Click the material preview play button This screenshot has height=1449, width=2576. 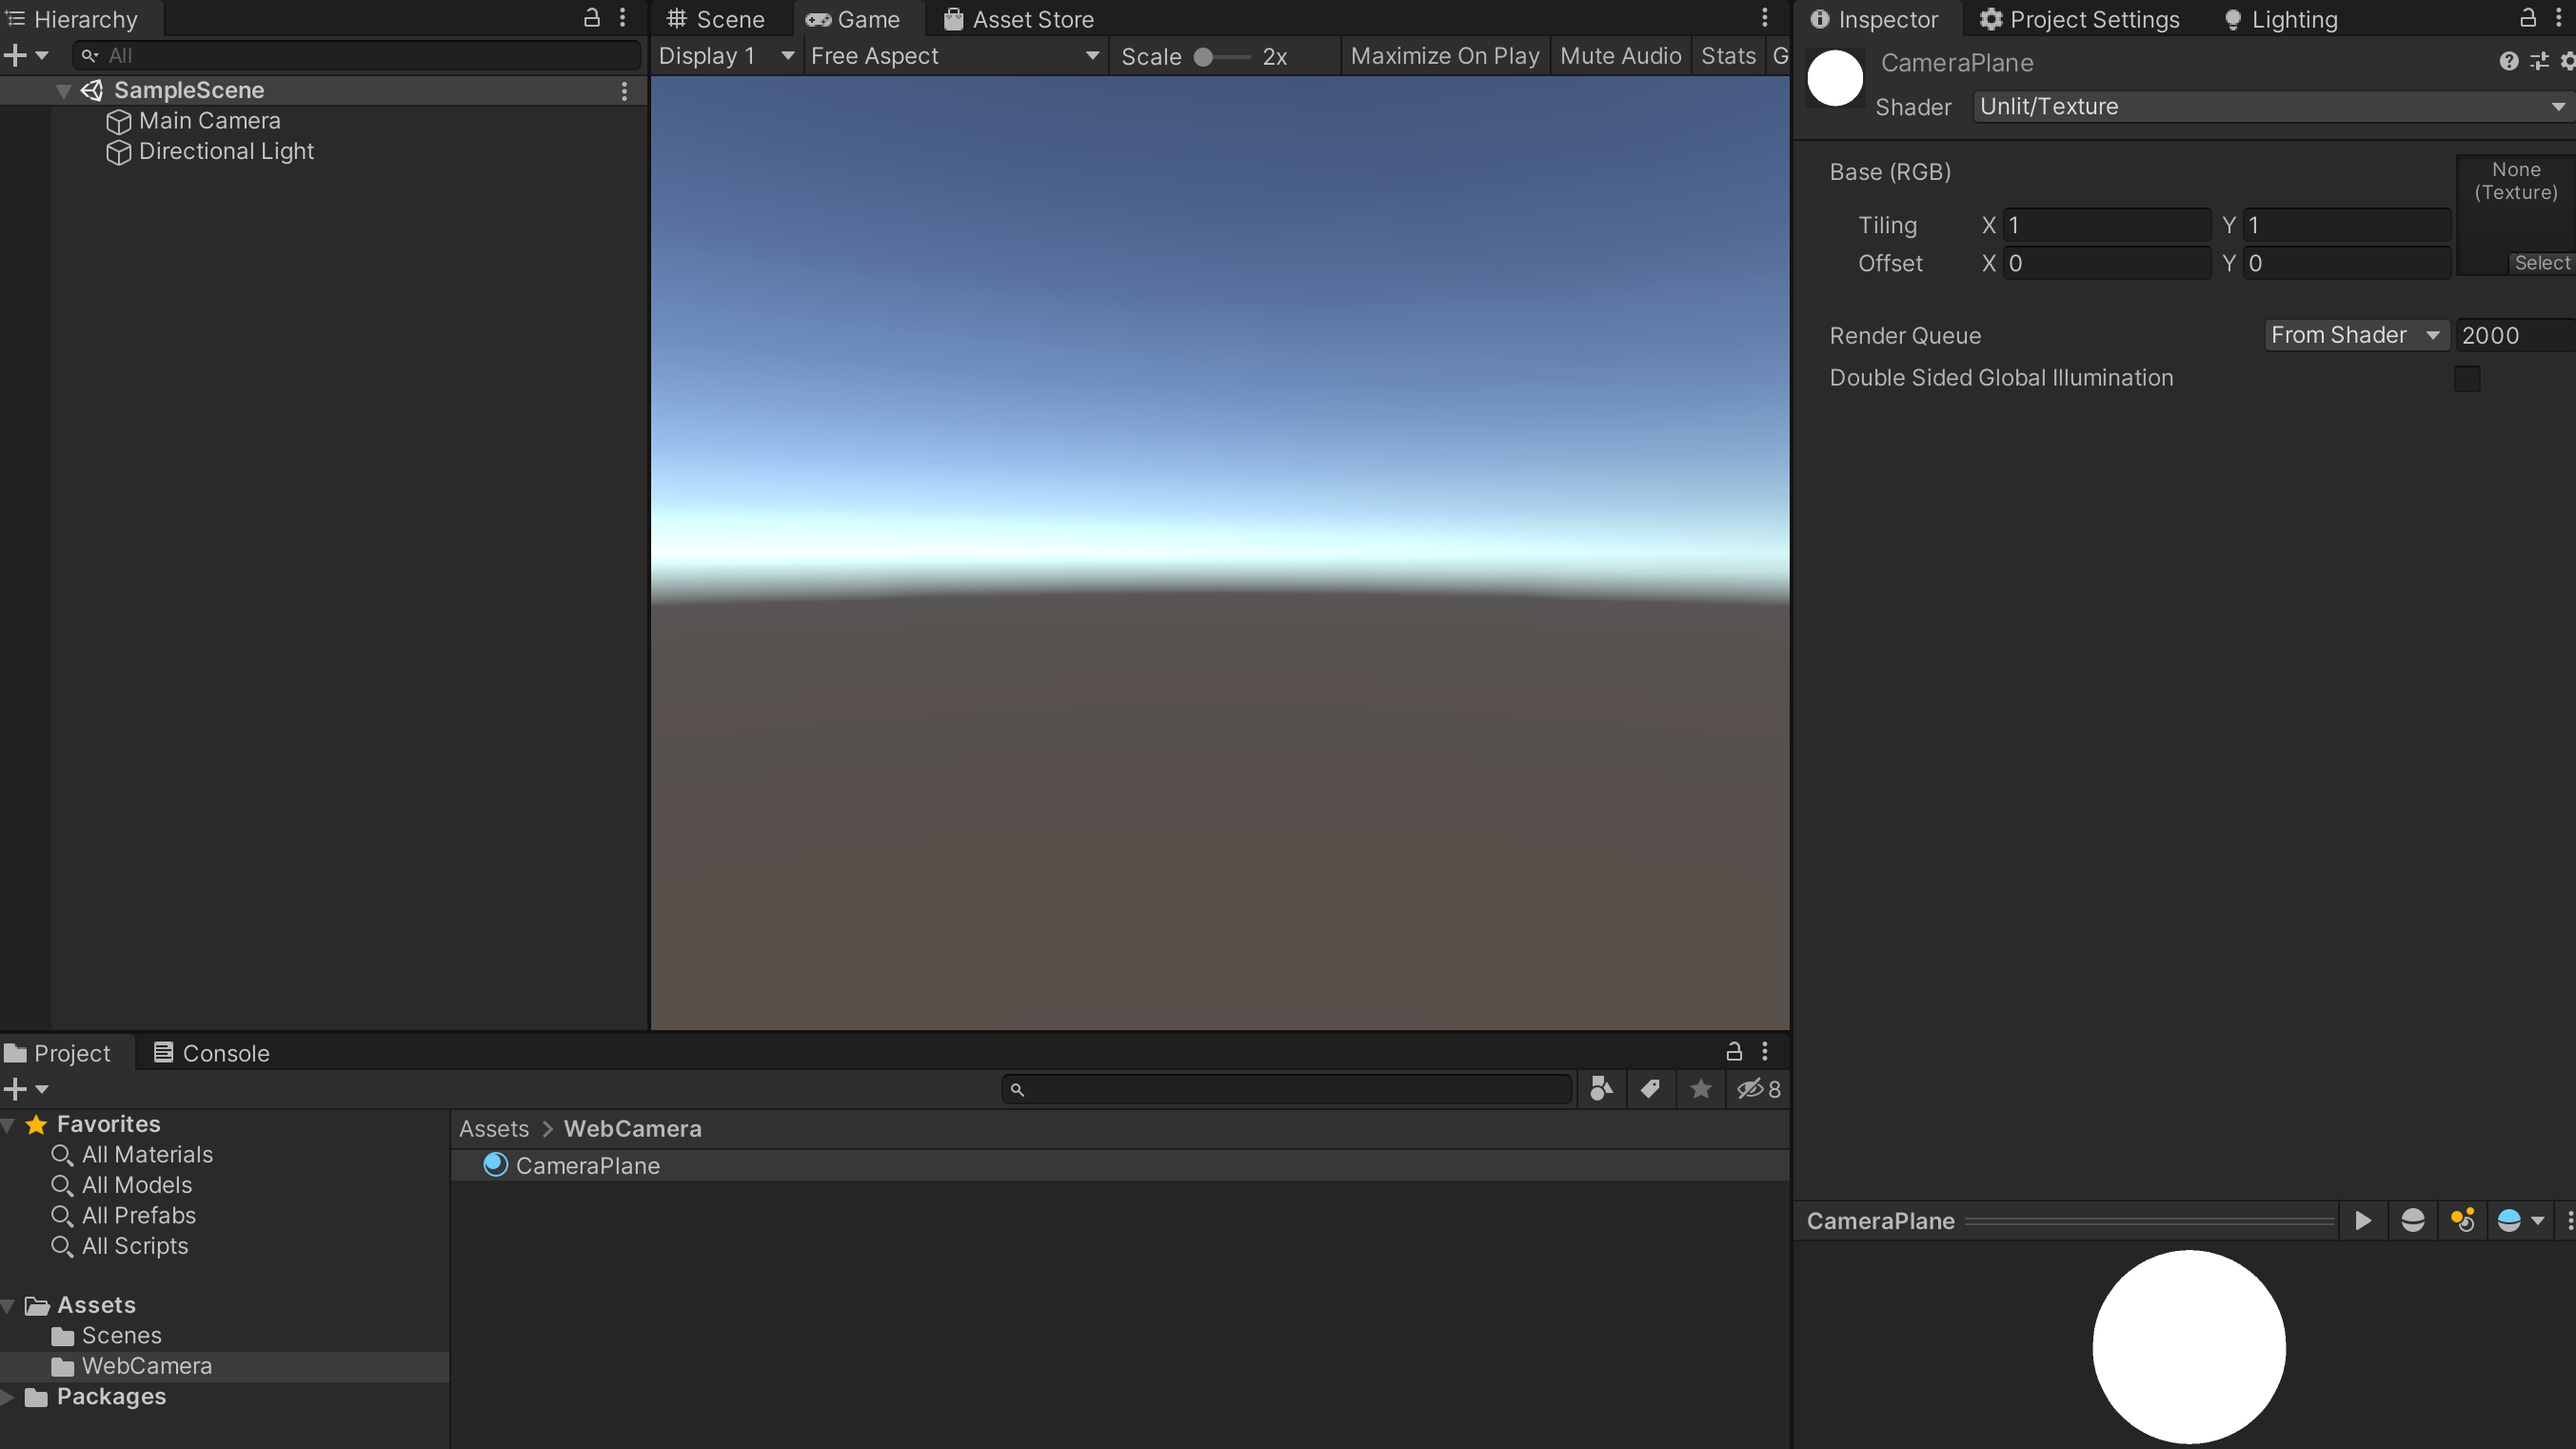tap(2362, 1221)
